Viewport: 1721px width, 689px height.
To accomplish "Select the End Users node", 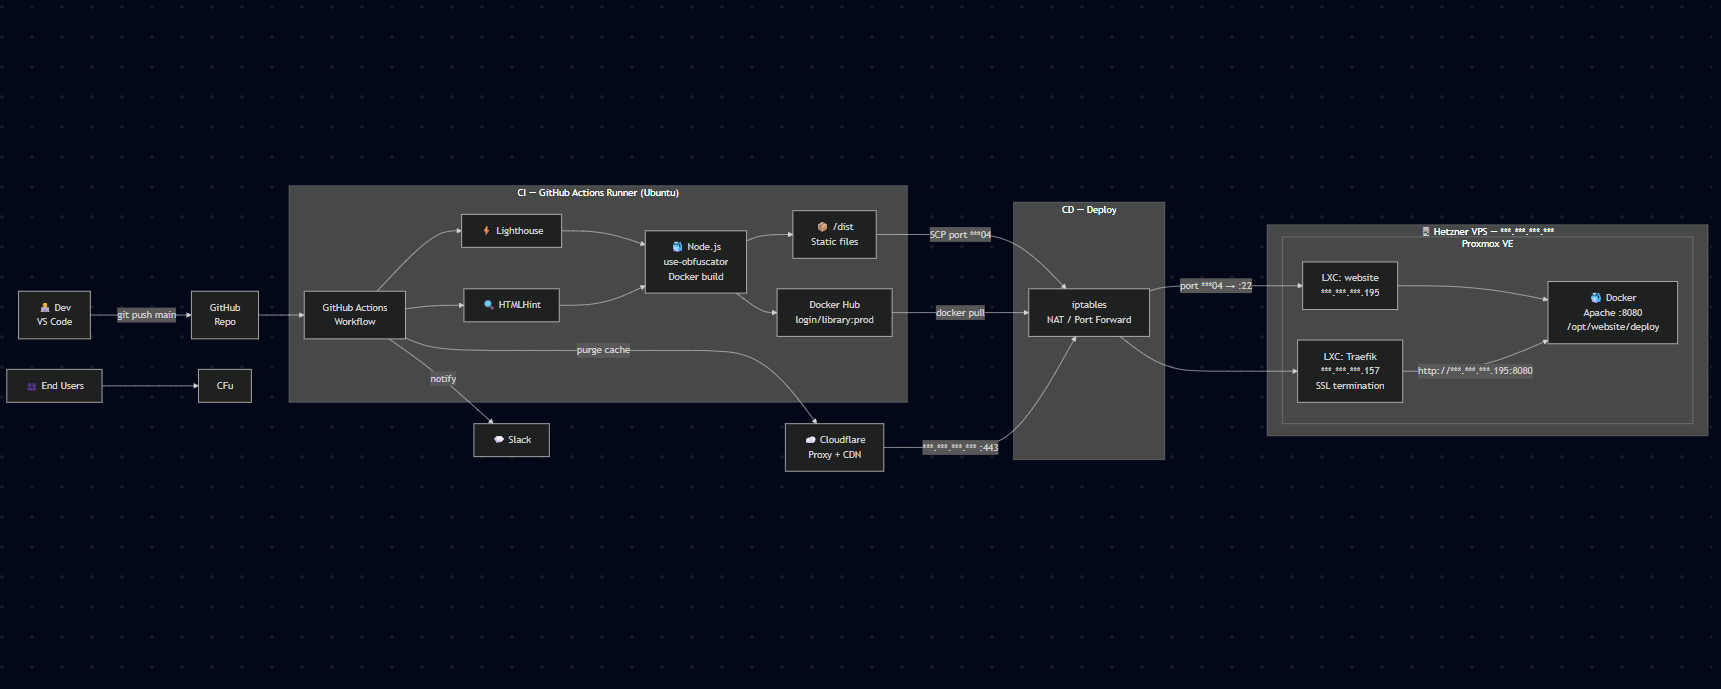I will pos(54,386).
